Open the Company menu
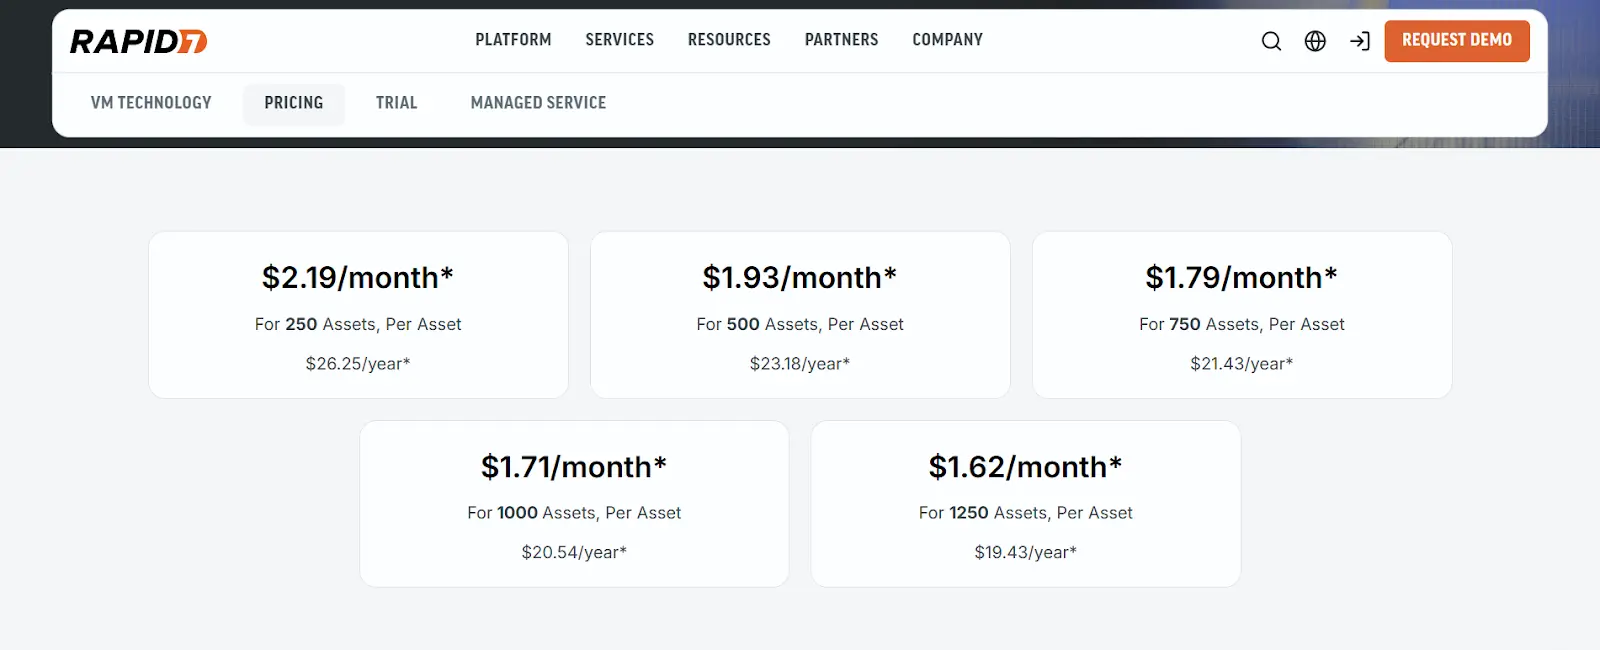 [x=948, y=40]
